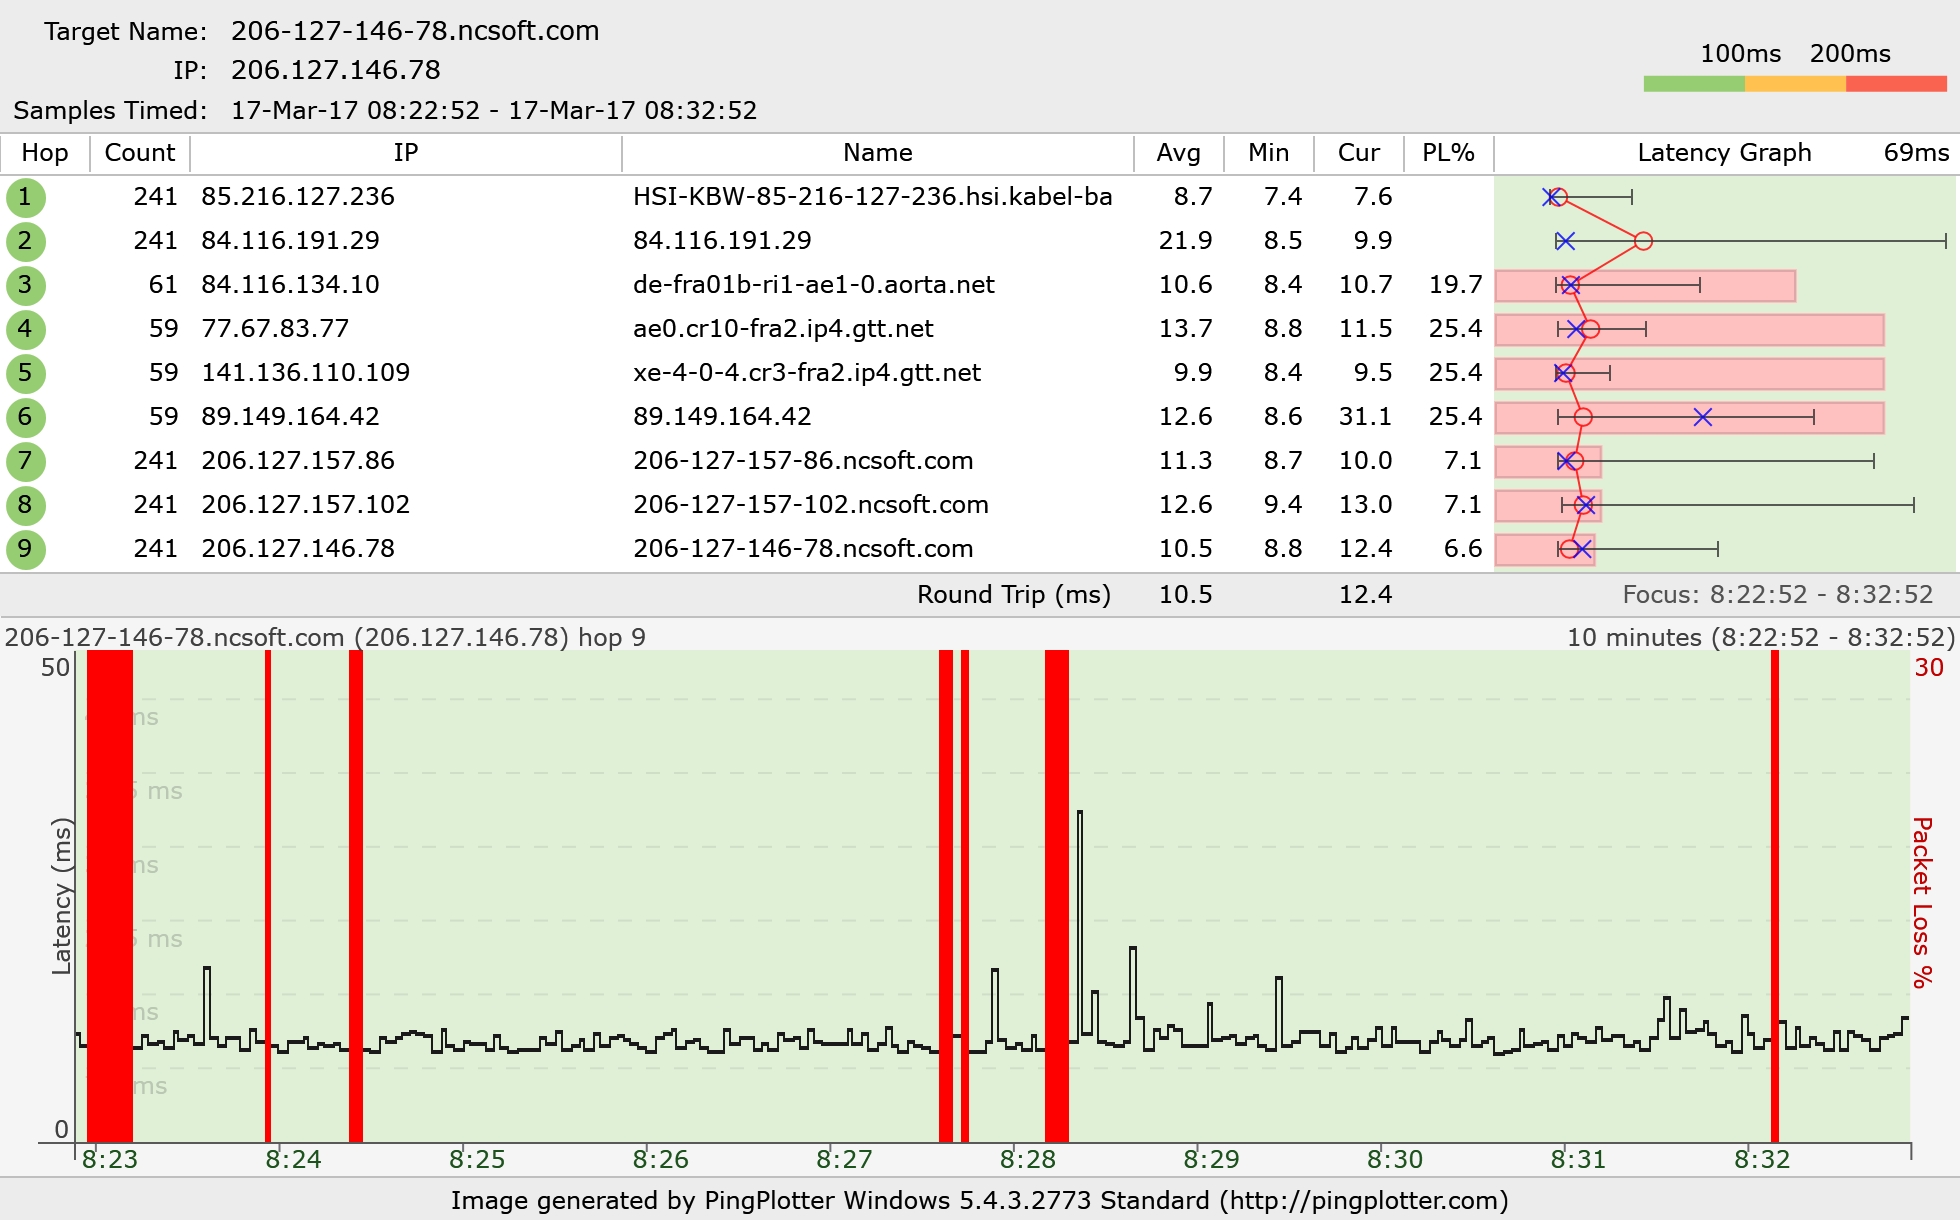Click the name de-fra01b-ri1-ae1-0.aorta.net
Viewport: 1960px width, 1220px height.
814,285
